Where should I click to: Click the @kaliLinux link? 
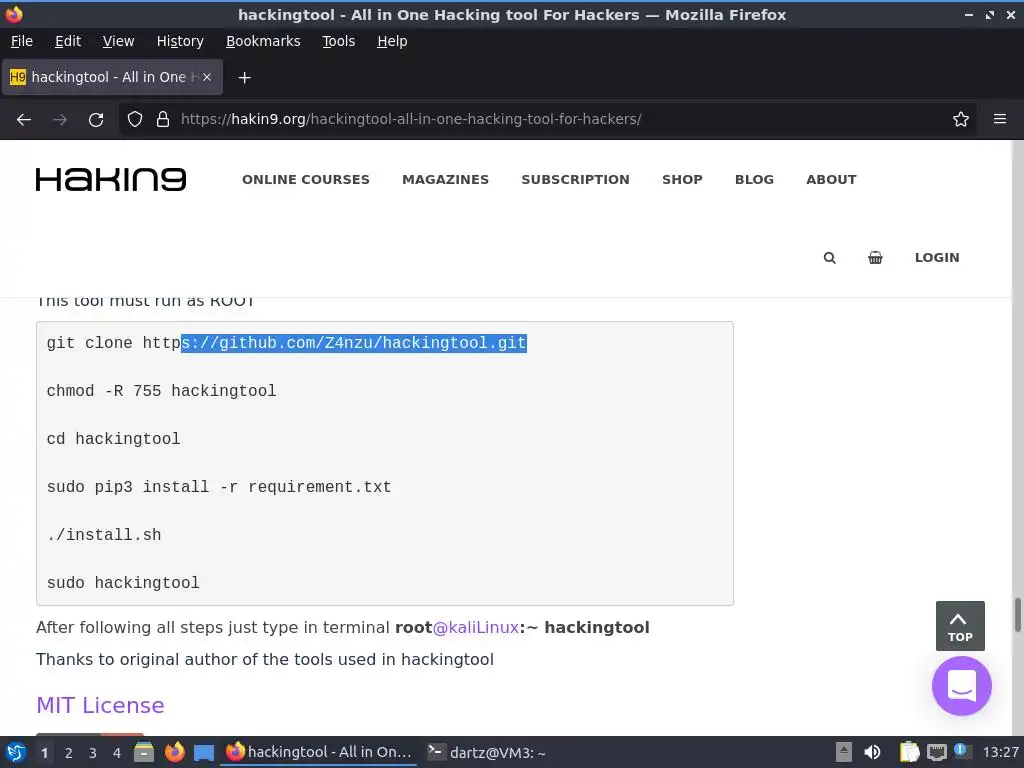click(x=475, y=628)
